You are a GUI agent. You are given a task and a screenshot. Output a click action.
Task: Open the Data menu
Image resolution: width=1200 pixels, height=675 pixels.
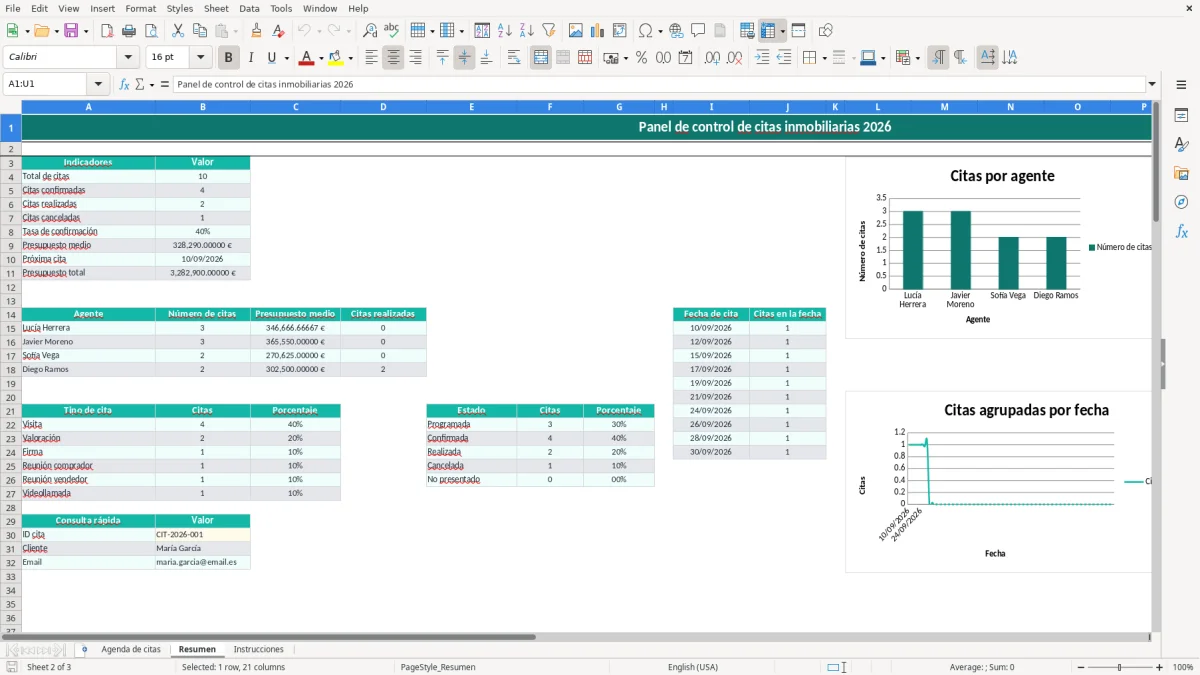(x=249, y=8)
